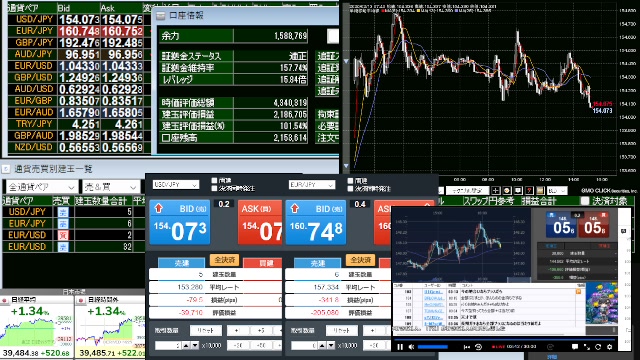Check 決済同時発注 box in the EUR/JPY panel
640x360 pixels.
point(350,189)
